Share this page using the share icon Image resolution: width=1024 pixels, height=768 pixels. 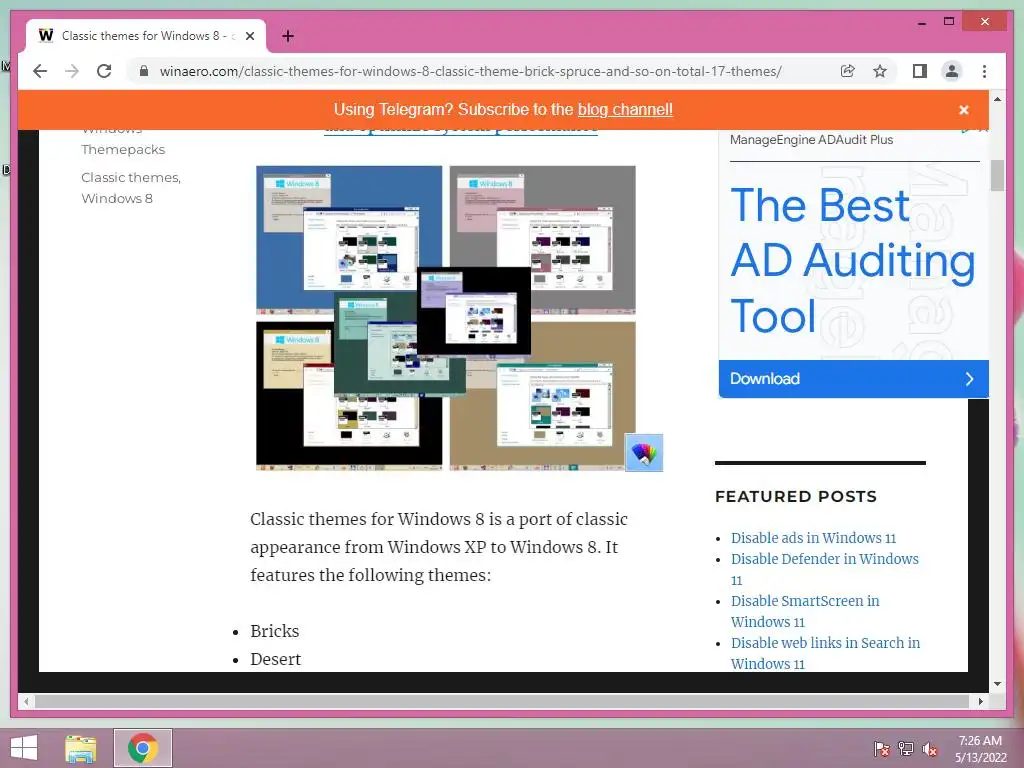point(848,71)
